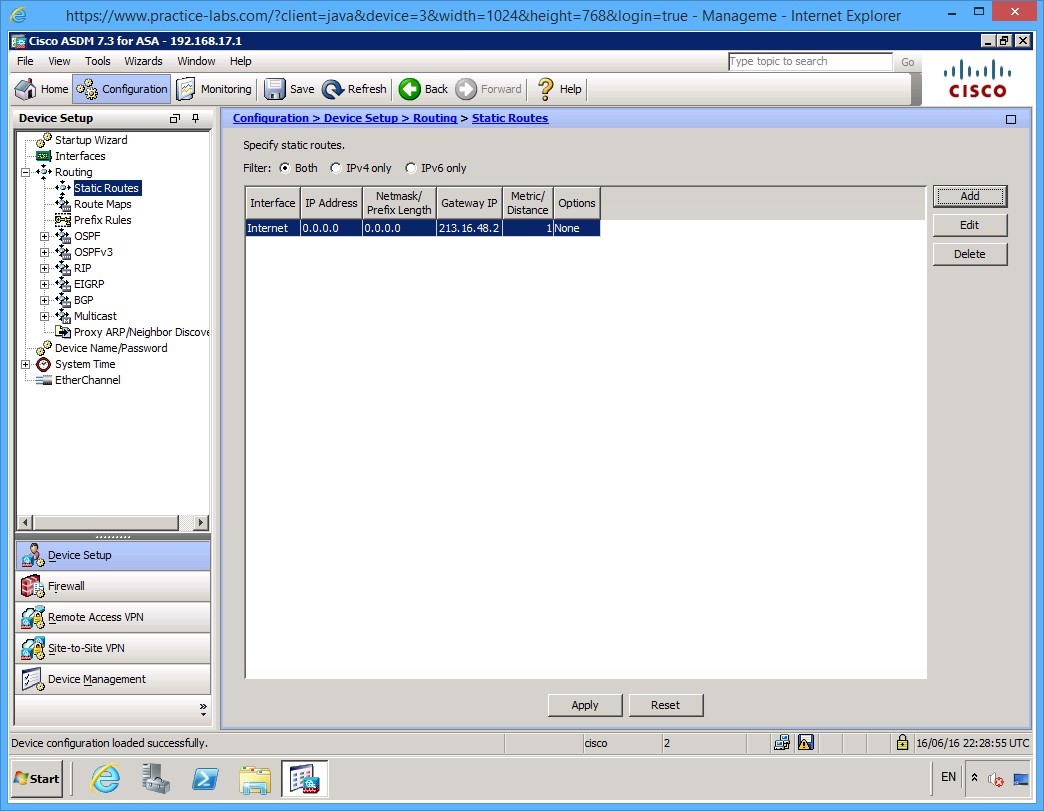This screenshot has width=1044, height=811.
Task: Select the IPv6 only filter
Action: [410, 168]
